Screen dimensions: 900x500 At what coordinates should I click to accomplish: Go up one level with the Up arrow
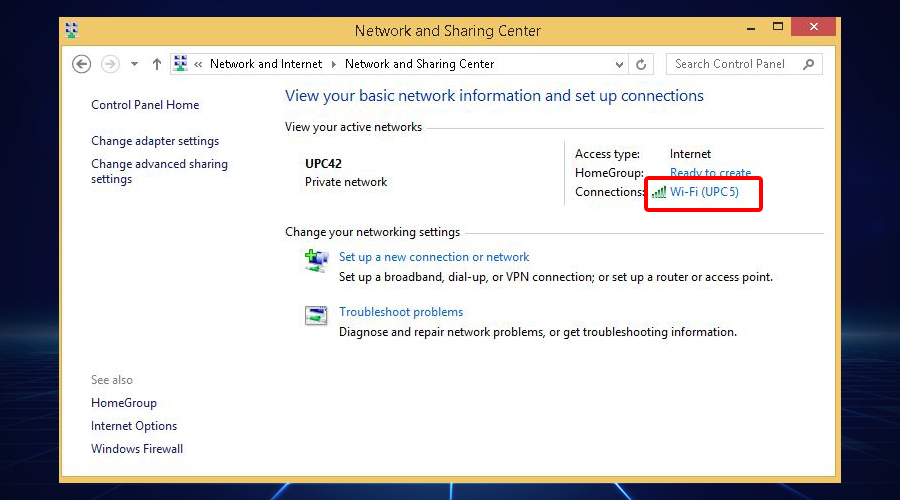[x=157, y=64]
